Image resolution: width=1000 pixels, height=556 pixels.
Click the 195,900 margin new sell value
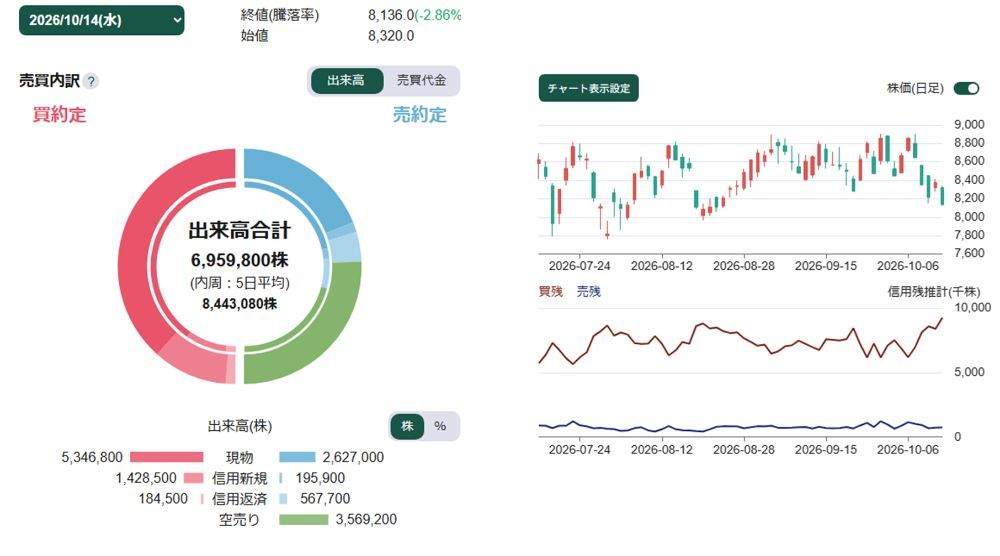click(320, 478)
